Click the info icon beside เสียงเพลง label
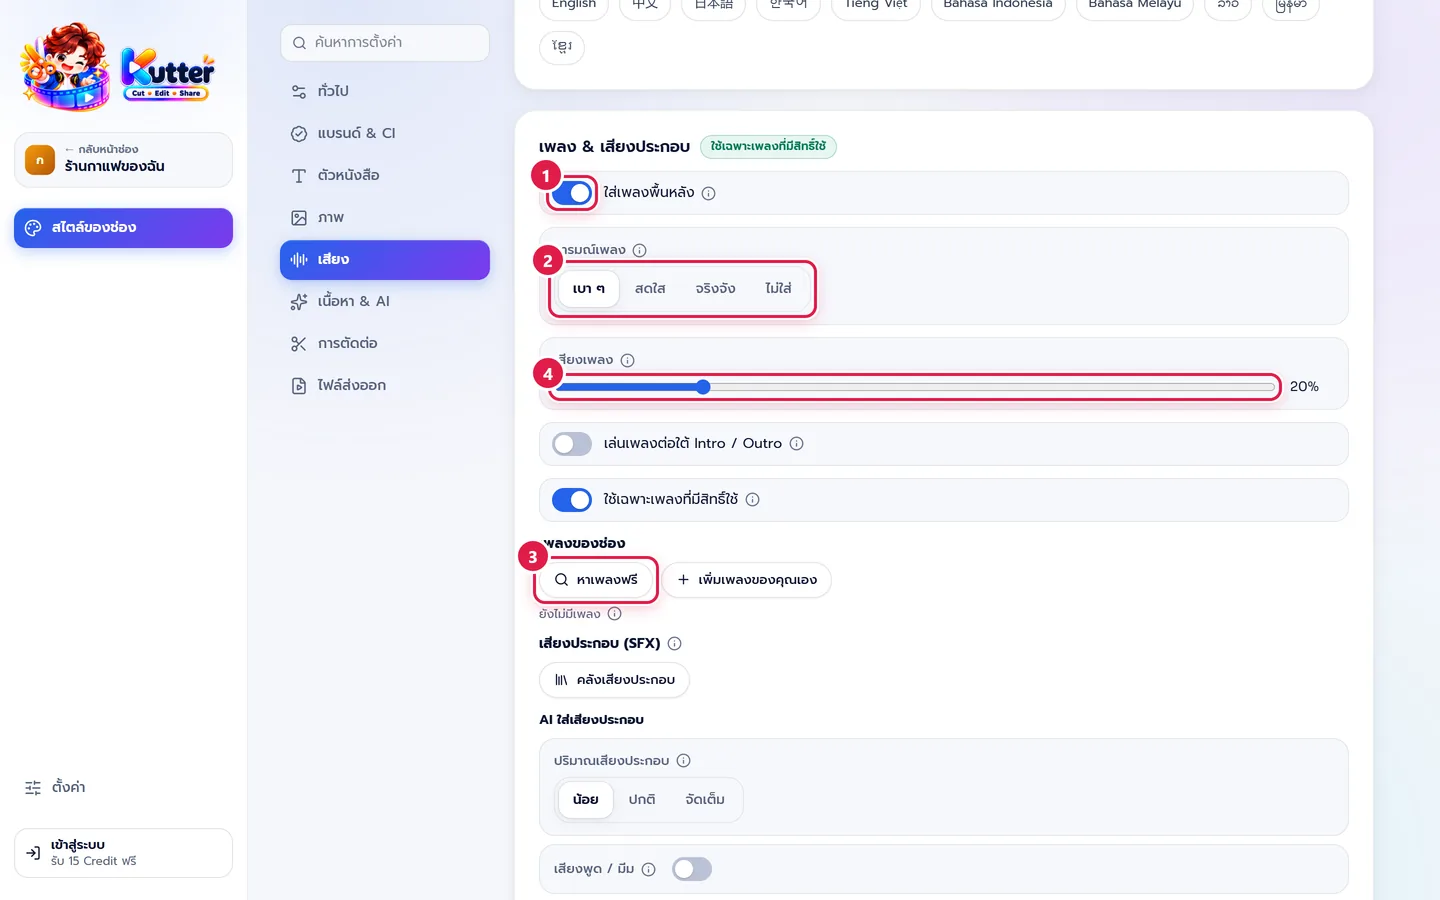The height and width of the screenshot is (900, 1440). click(x=627, y=360)
